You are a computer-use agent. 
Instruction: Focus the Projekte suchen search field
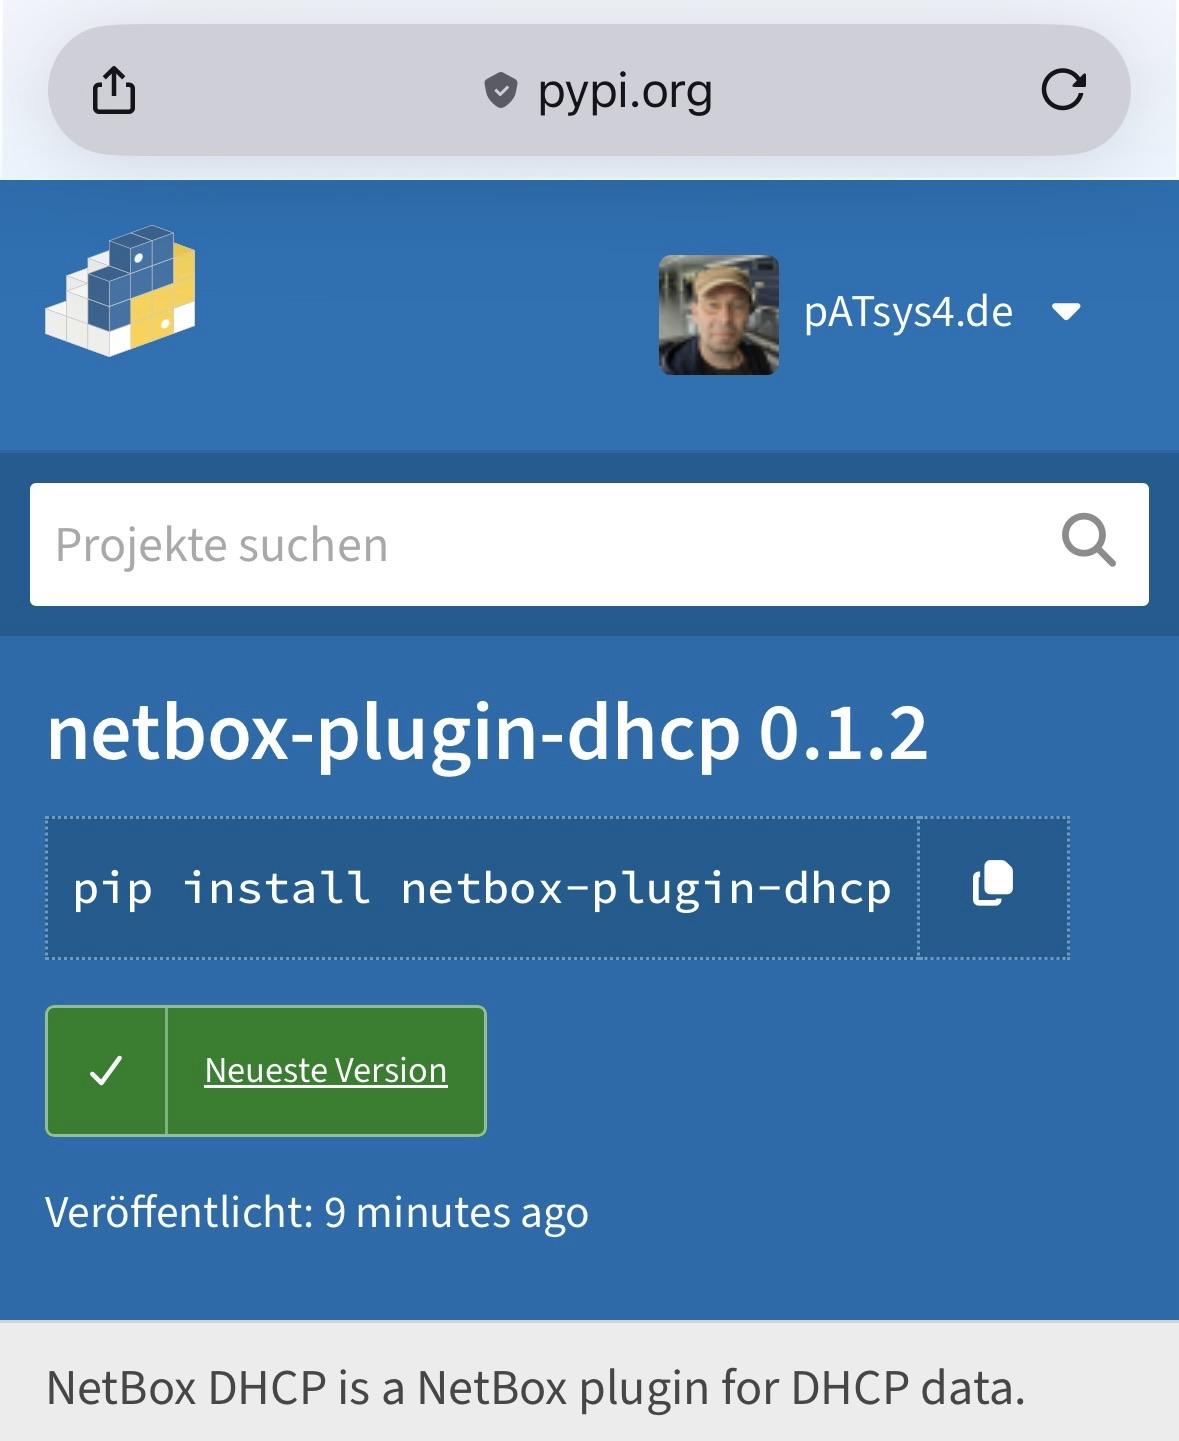tap(540, 545)
